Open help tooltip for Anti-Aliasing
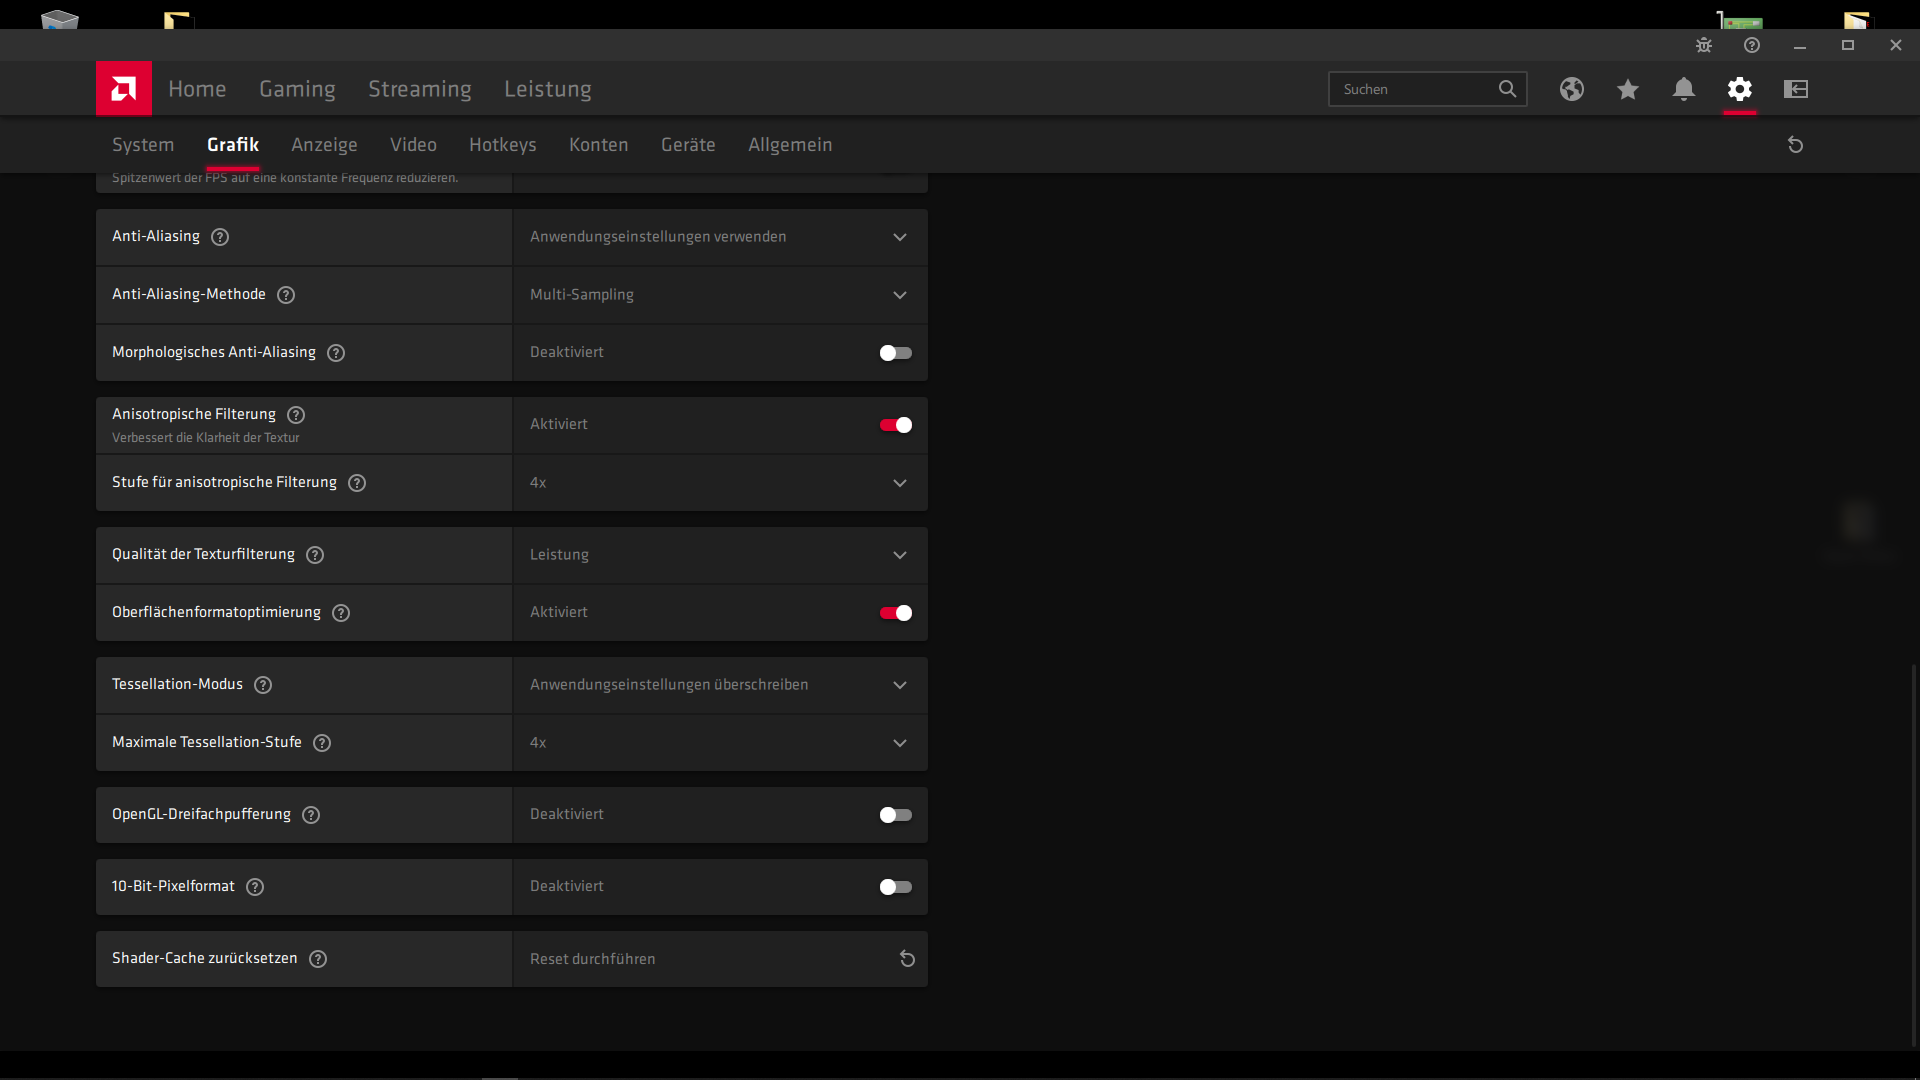 coord(220,237)
